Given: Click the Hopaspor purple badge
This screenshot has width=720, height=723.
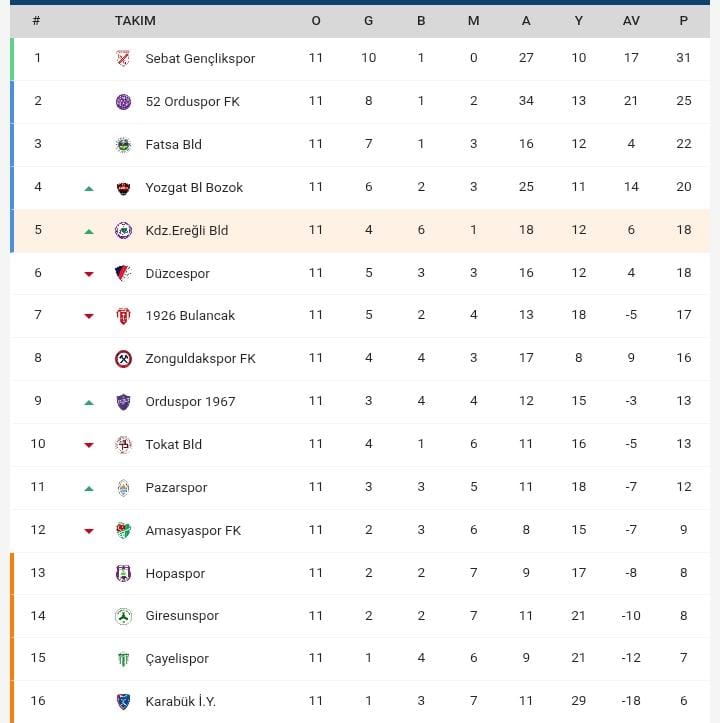Looking at the screenshot, I should (123, 573).
